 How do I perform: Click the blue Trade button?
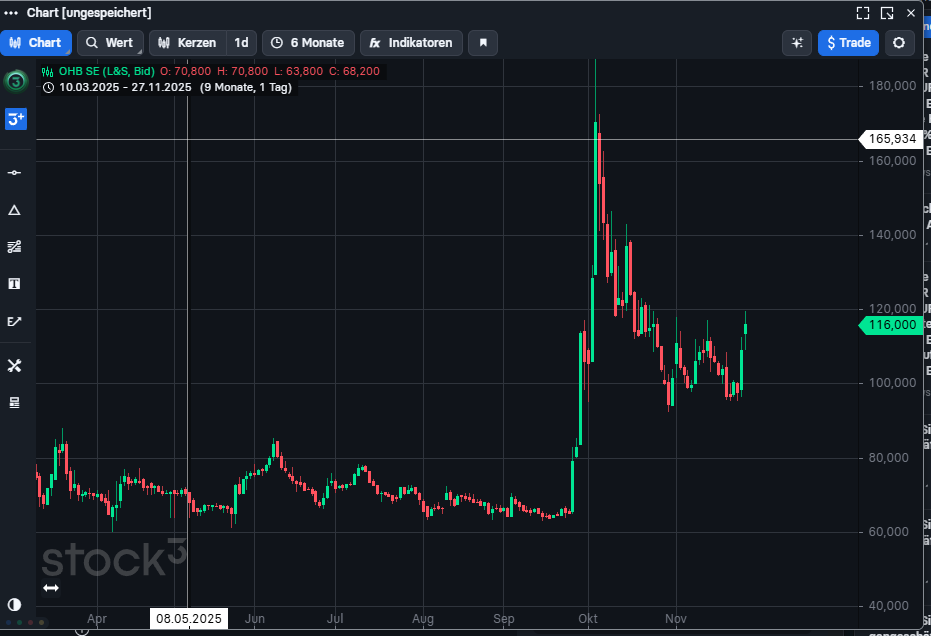(848, 43)
